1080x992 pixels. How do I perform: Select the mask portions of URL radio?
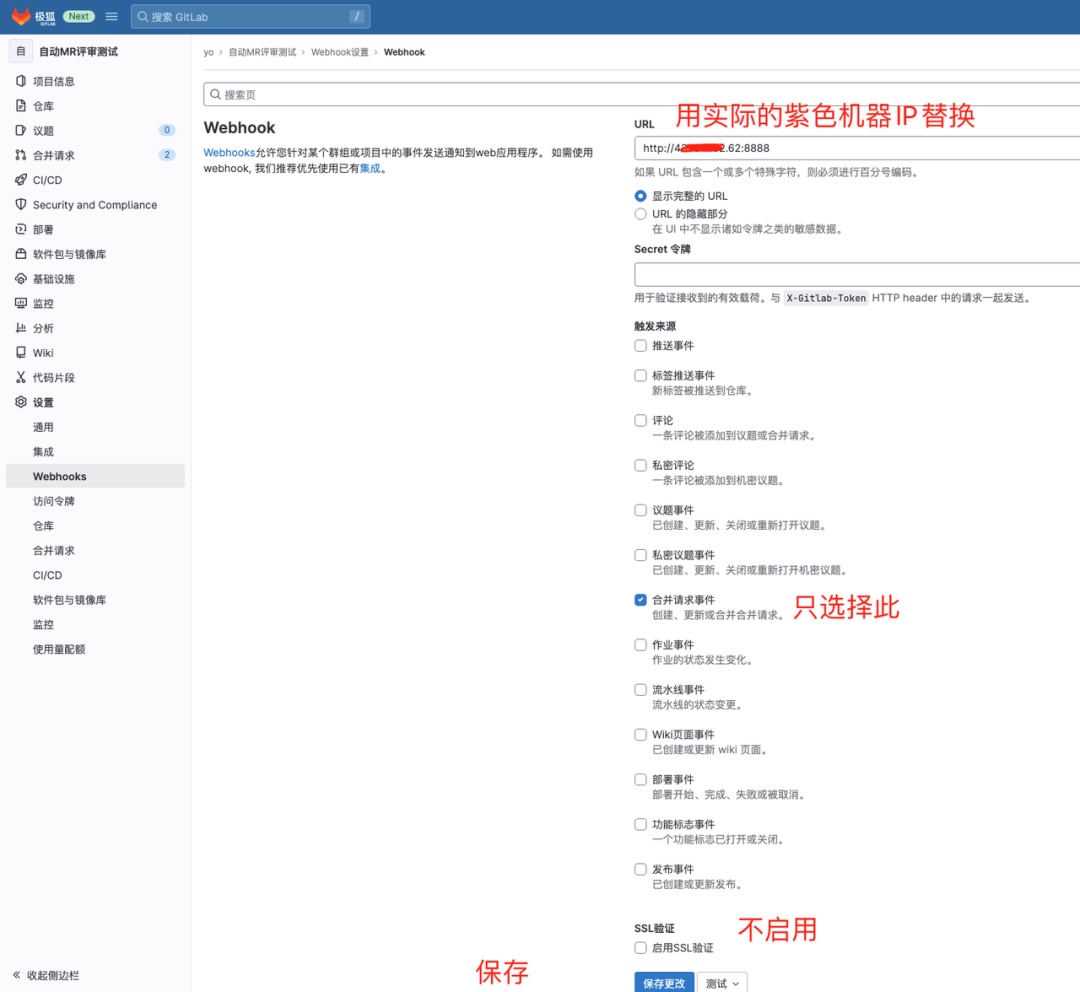(x=641, y=214)
